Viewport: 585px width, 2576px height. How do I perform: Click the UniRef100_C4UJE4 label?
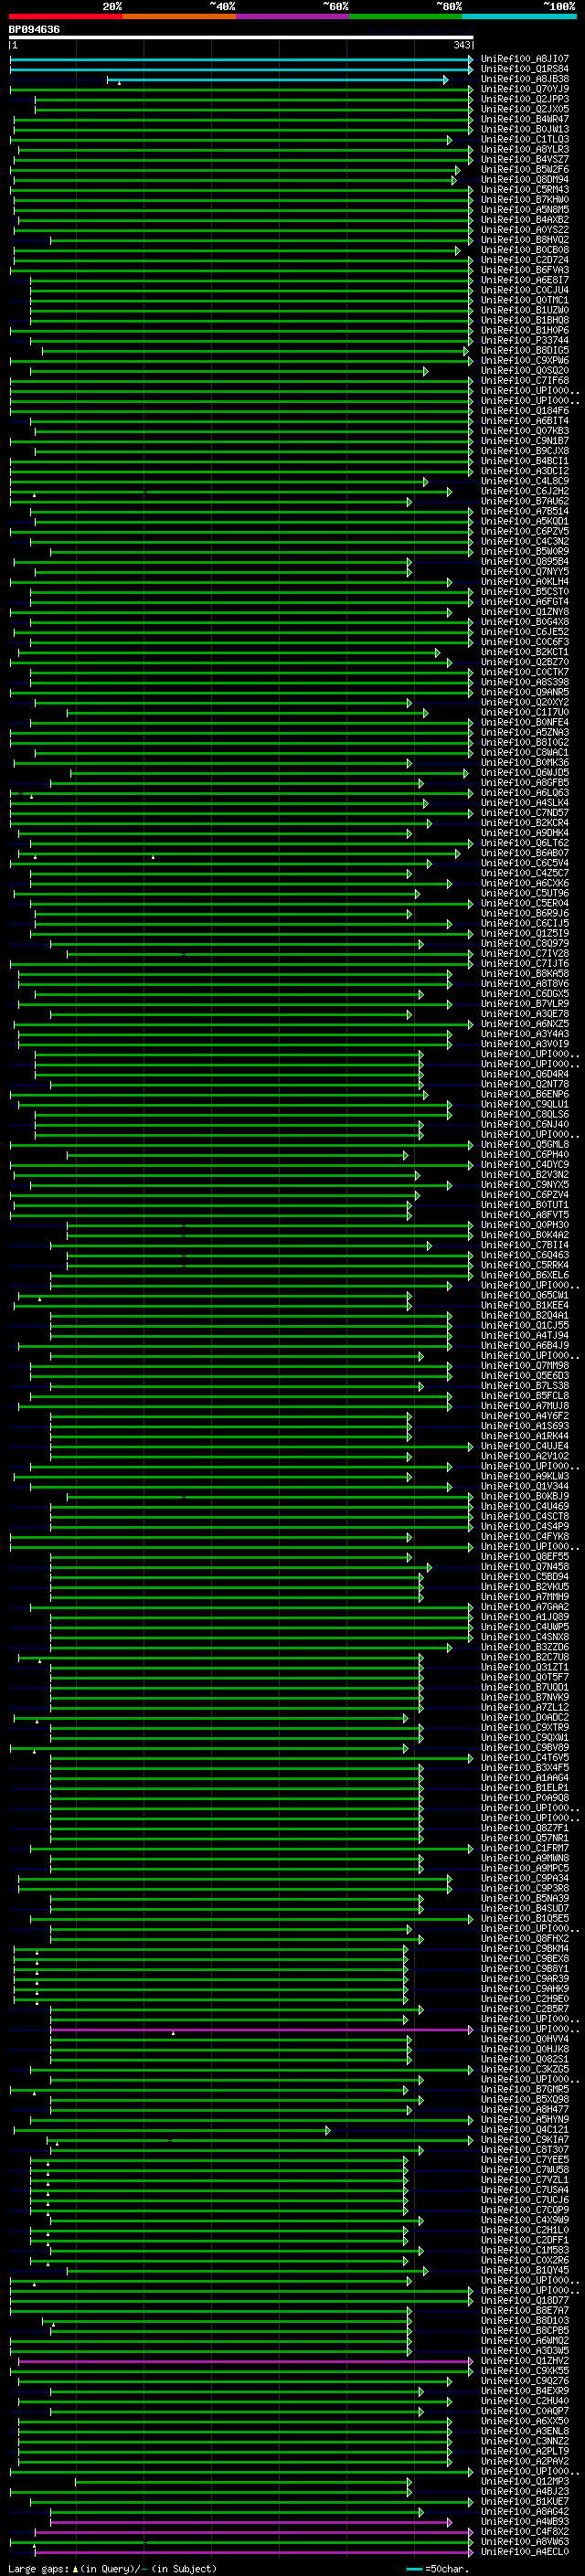(x=524, y=1447)
